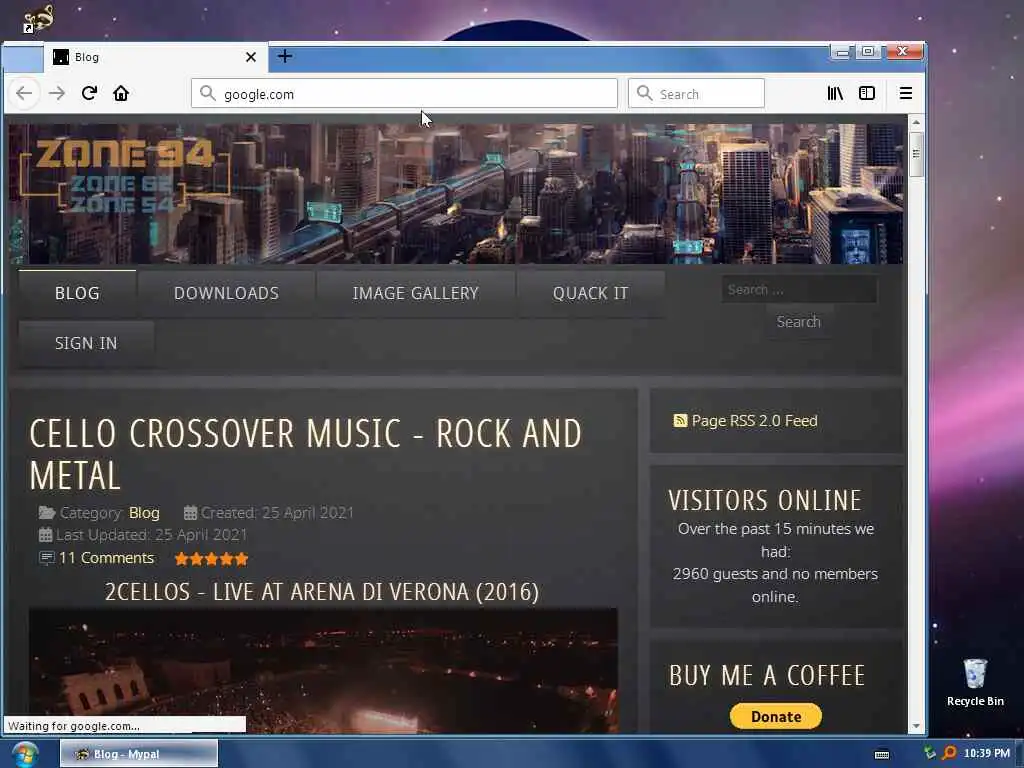Reload the current page

pos(89,93)
